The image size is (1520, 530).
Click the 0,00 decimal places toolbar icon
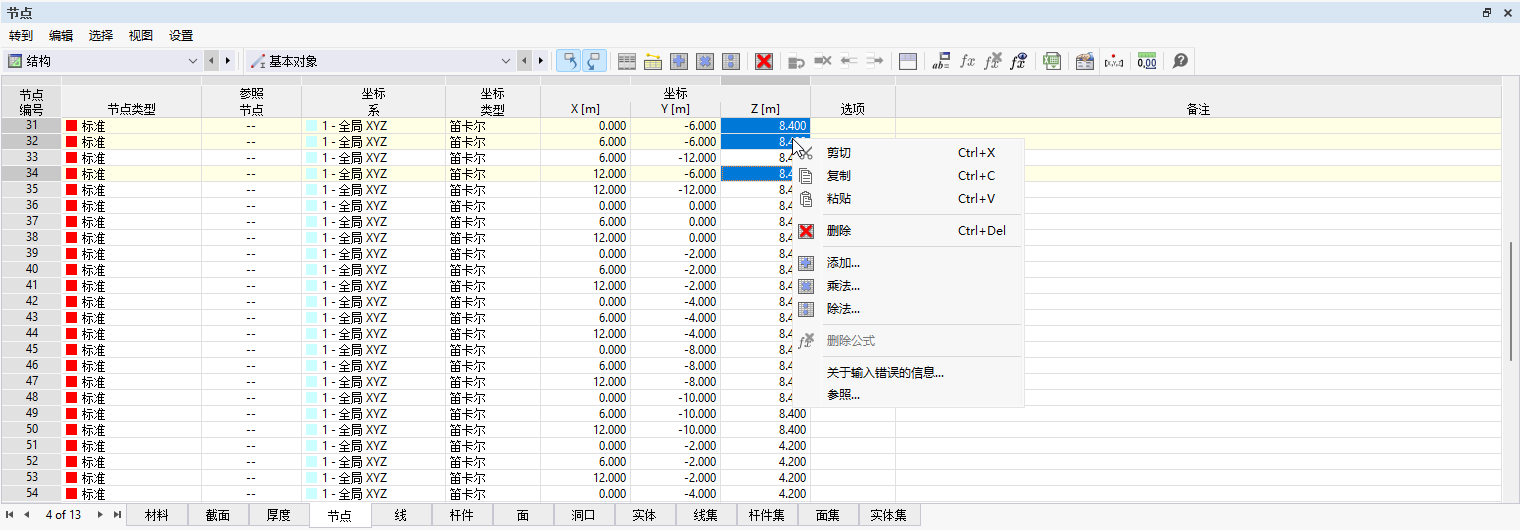pos(1147,61)
